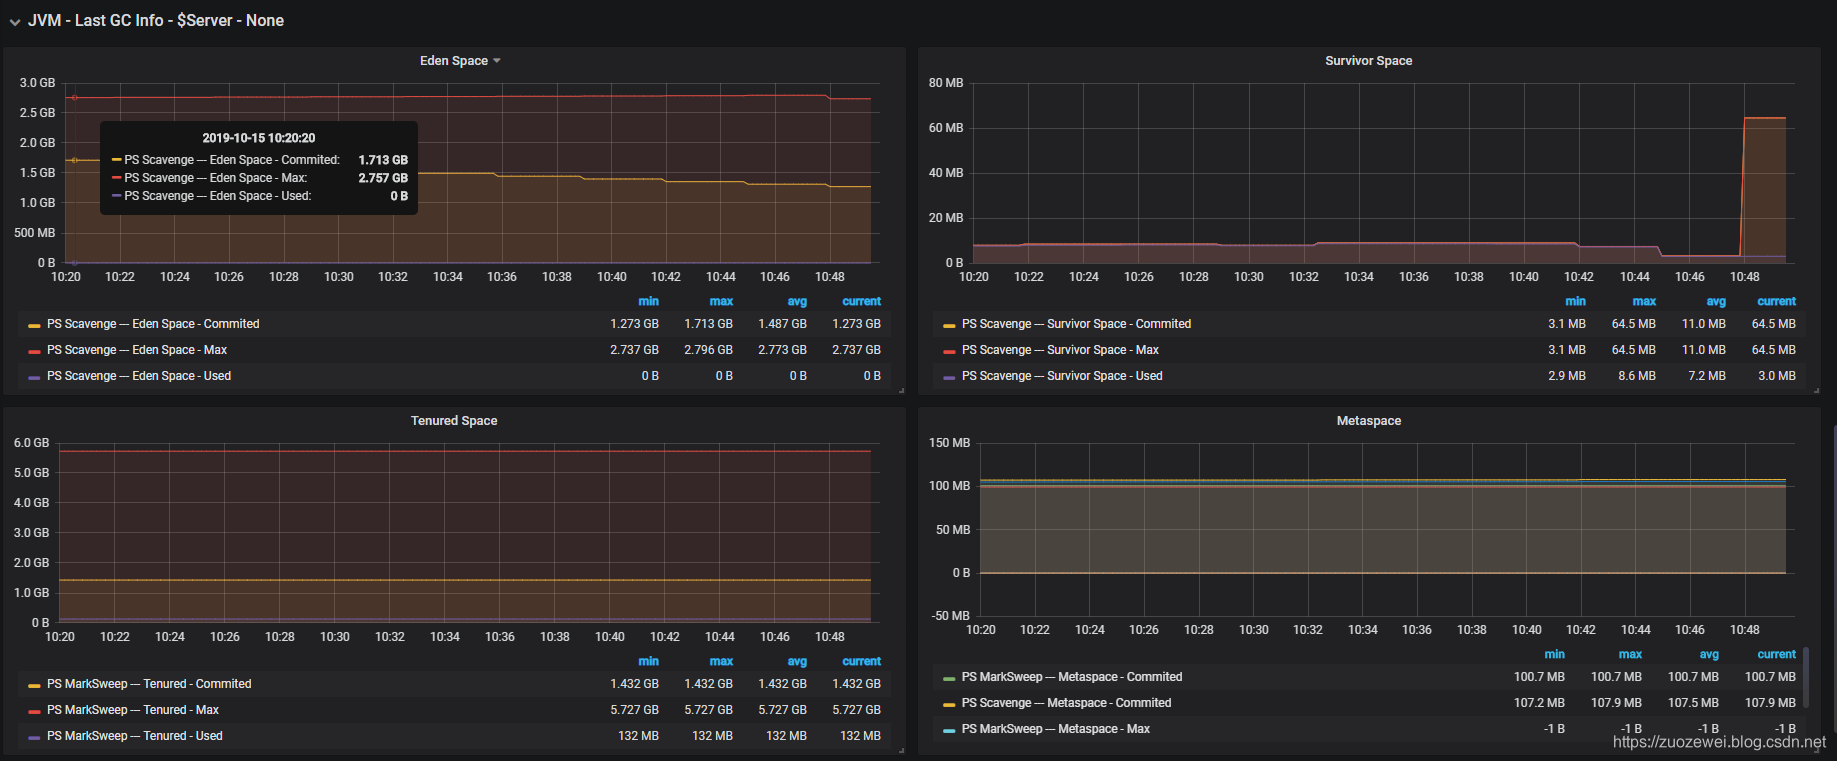
Task: Sort Tenured Space legend by max
Action: pyautogui.click(x=721, y=661)
